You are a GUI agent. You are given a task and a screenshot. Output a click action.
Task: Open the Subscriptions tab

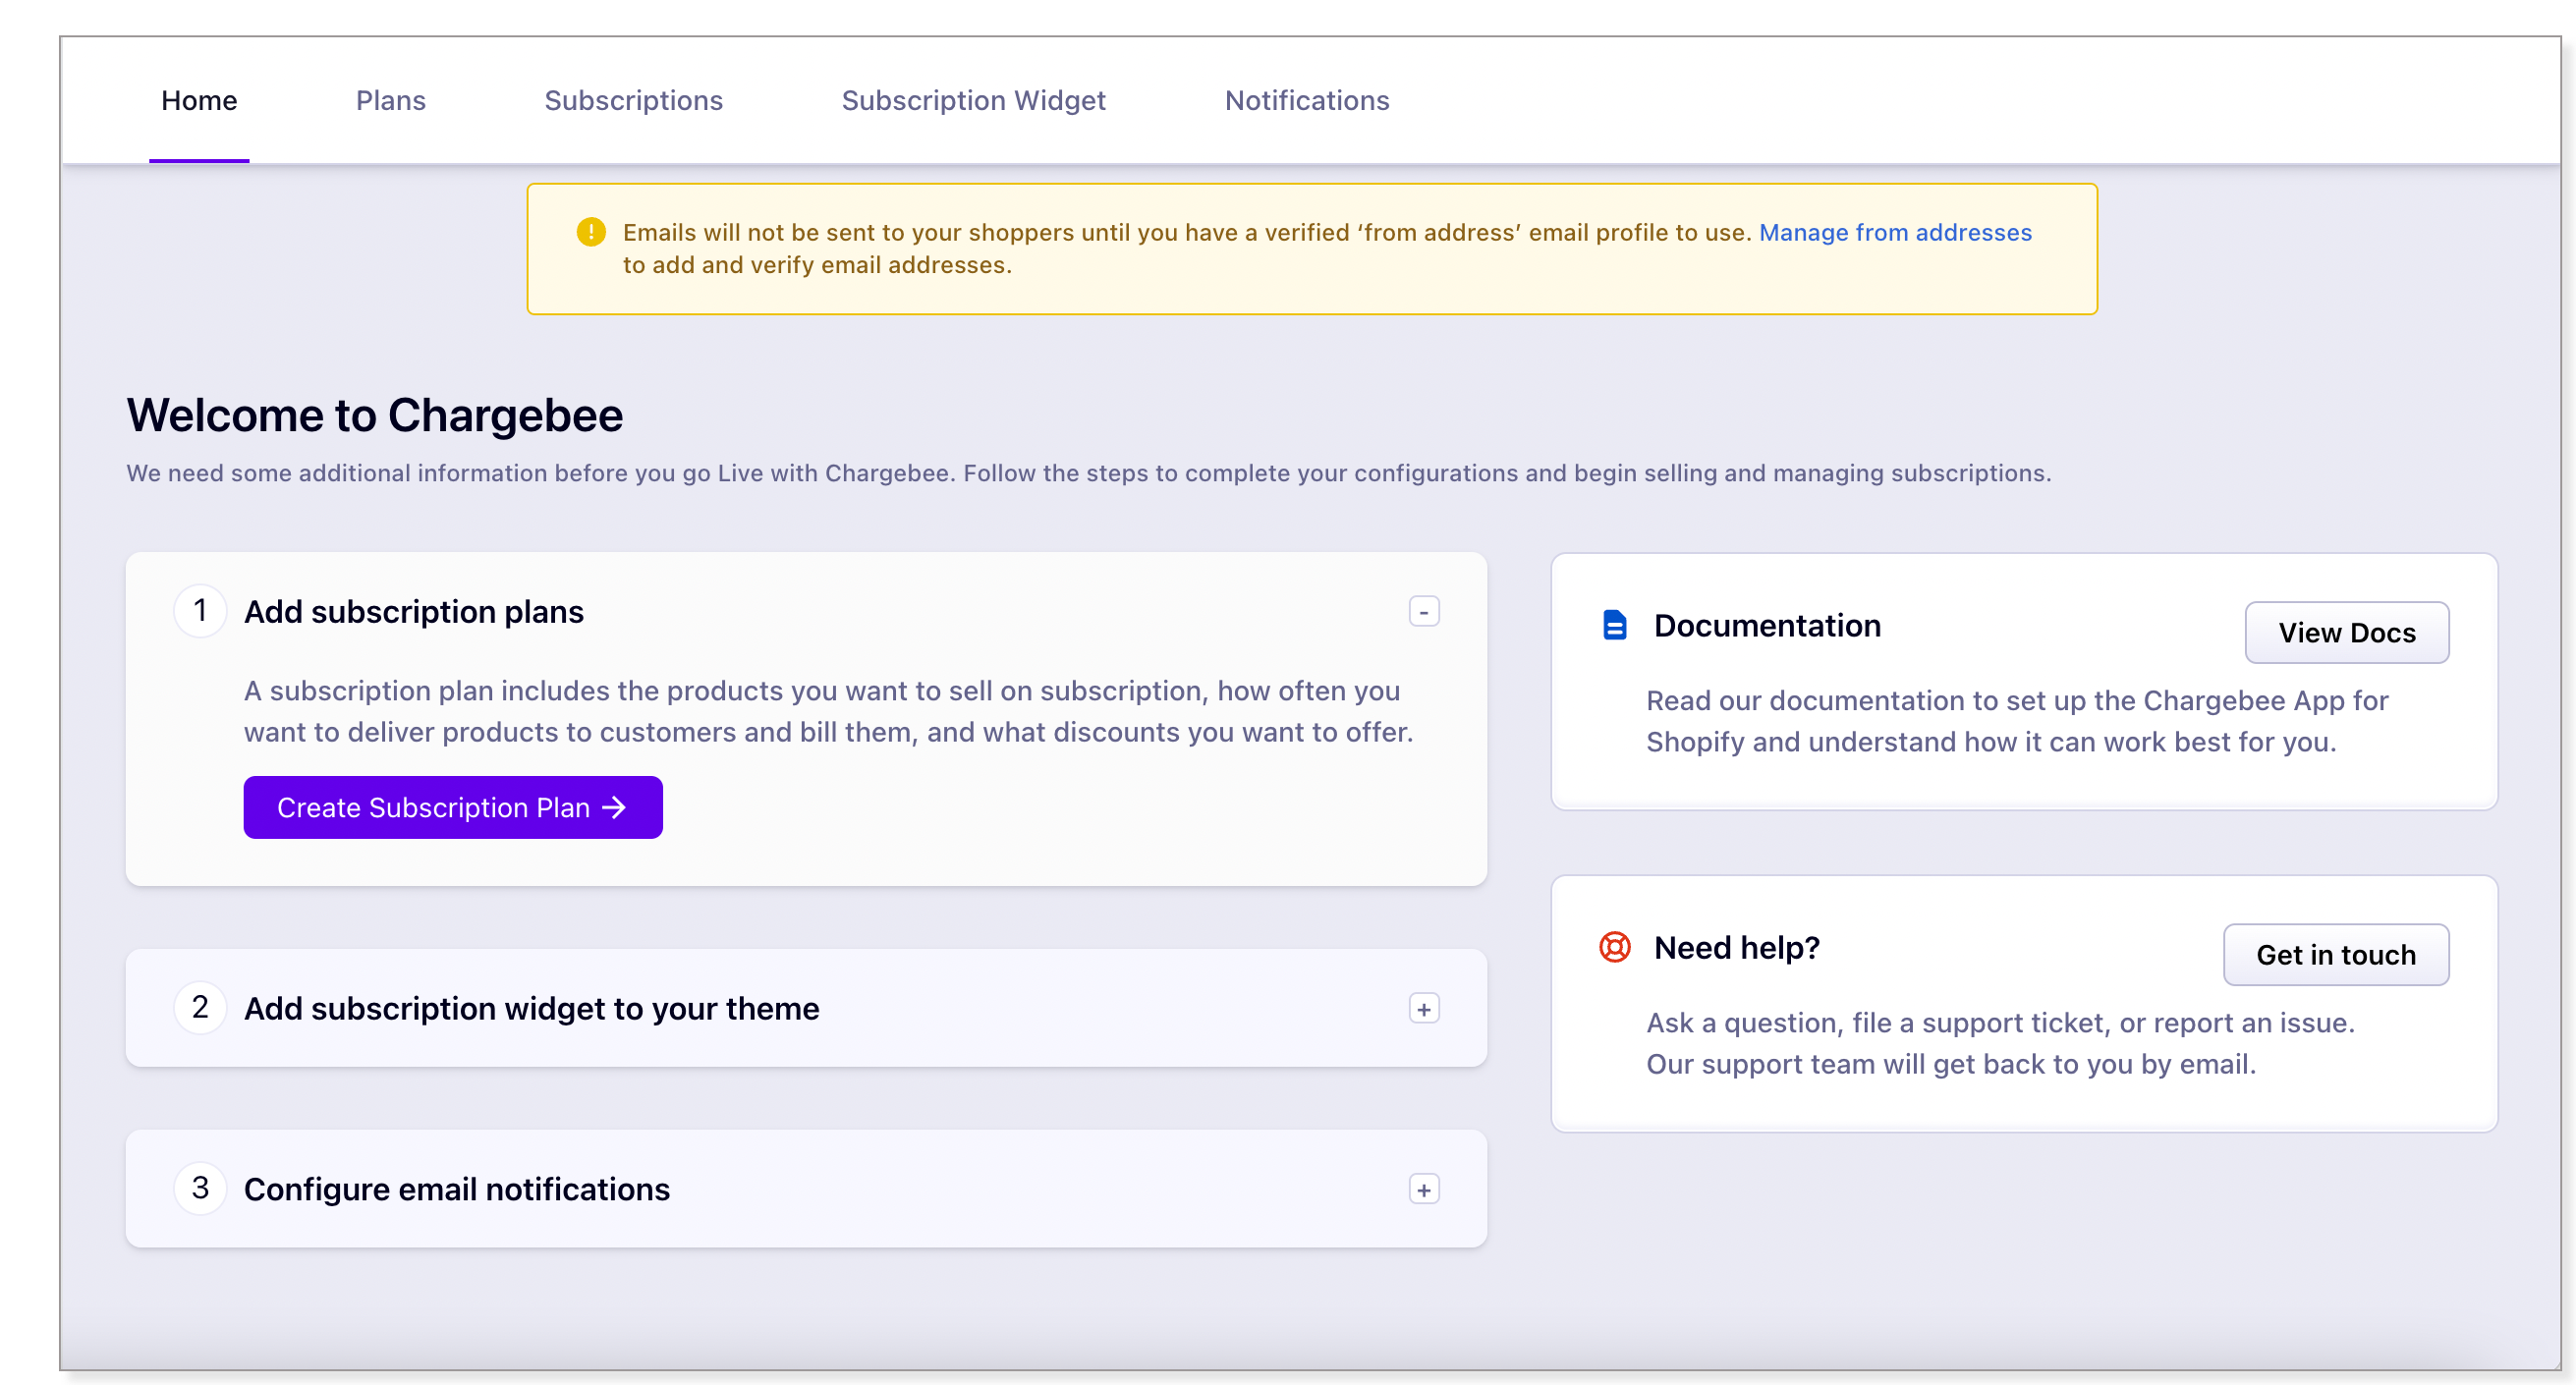click(x=633, y=100)
